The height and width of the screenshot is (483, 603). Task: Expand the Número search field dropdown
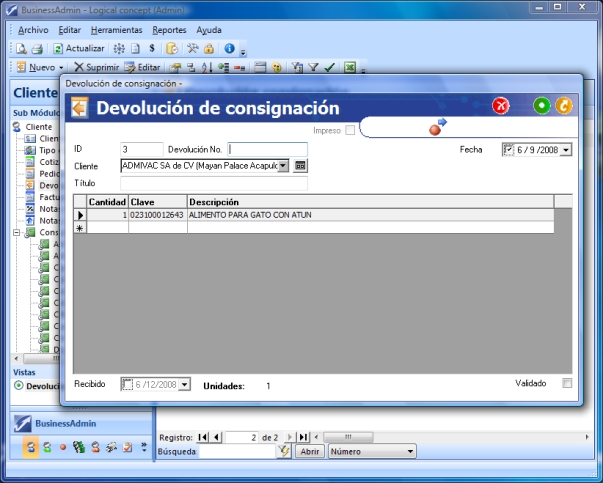(411, 452)
